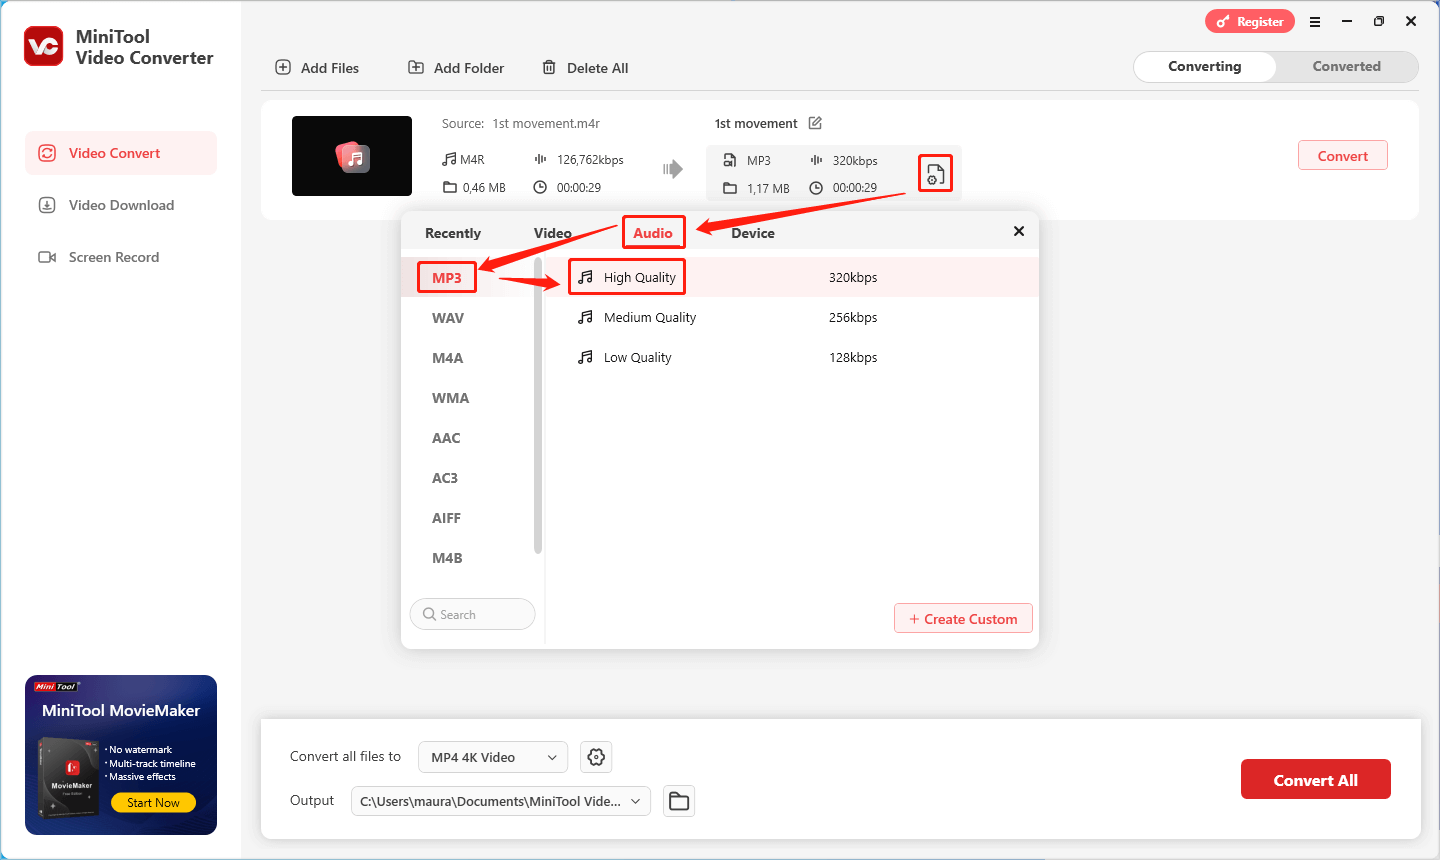Open the gear settings next to MP4 4K Video
The height and width of the screenshot is (860, 1440).
pyautogui.click(x=596, y=757)
